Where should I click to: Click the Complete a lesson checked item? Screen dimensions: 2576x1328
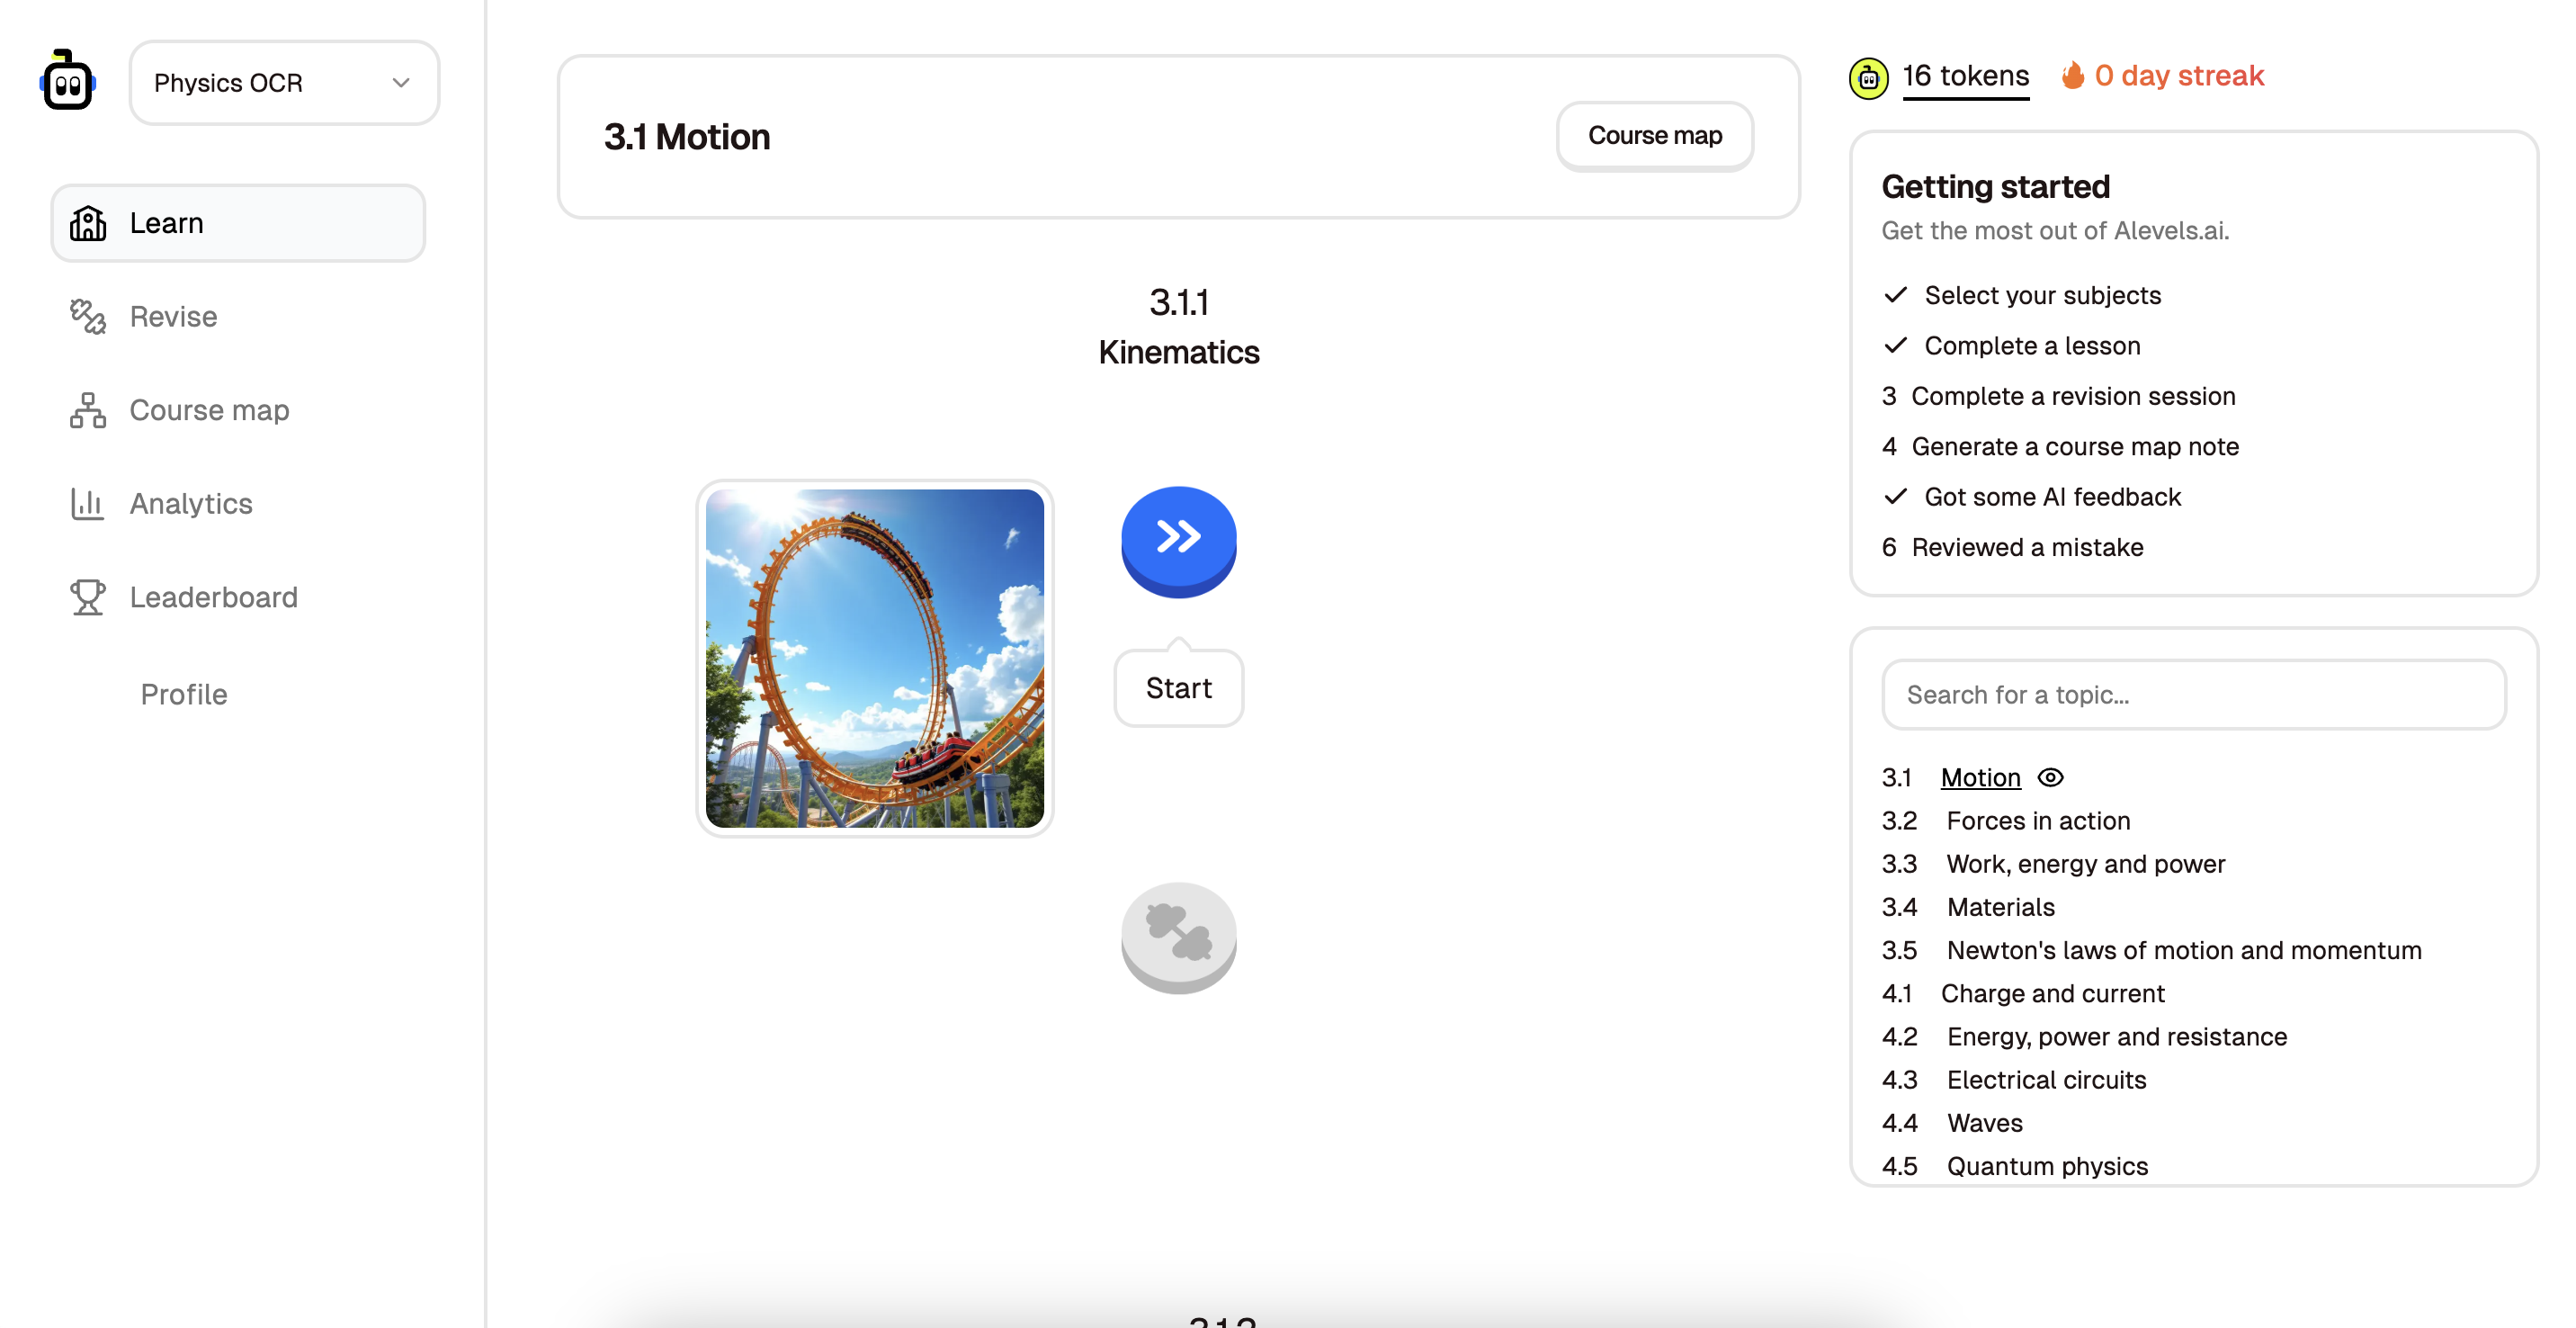(2032, 346)
